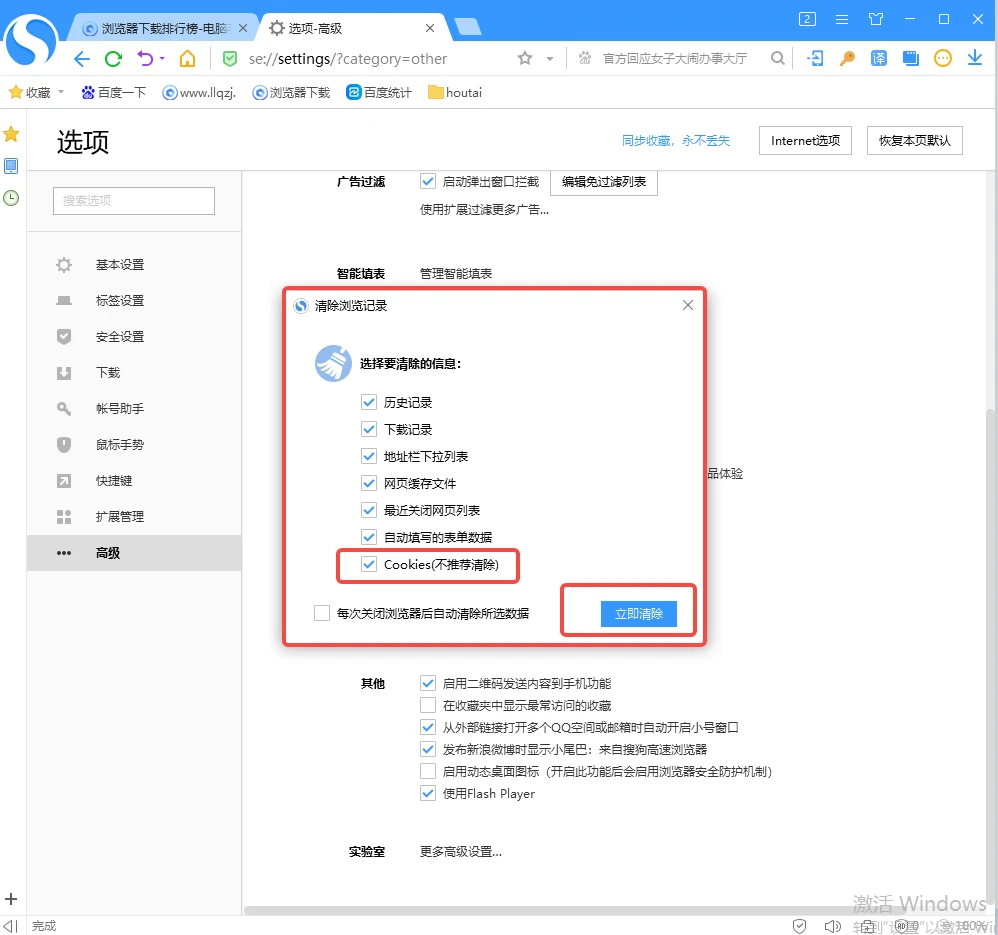The image size is (998, 935).
Task: Open 同步收藏, 永不丢失 link
Action: [675, 141]
